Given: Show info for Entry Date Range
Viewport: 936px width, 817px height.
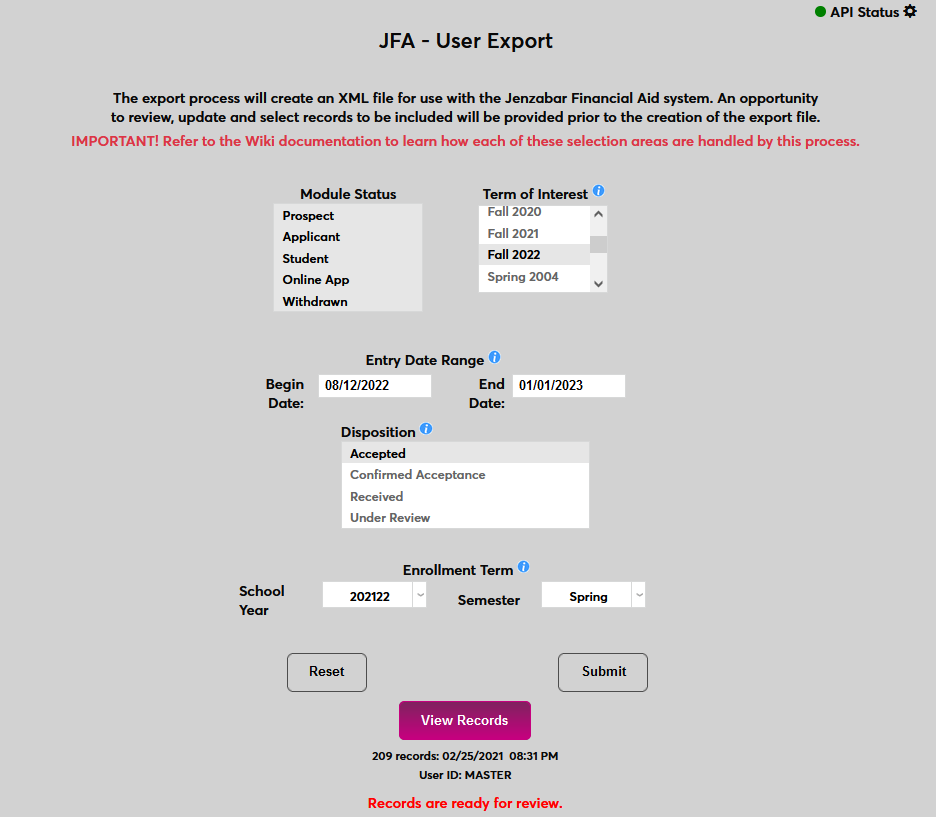Looking at the screenshot, I should [x=495, y=357].
